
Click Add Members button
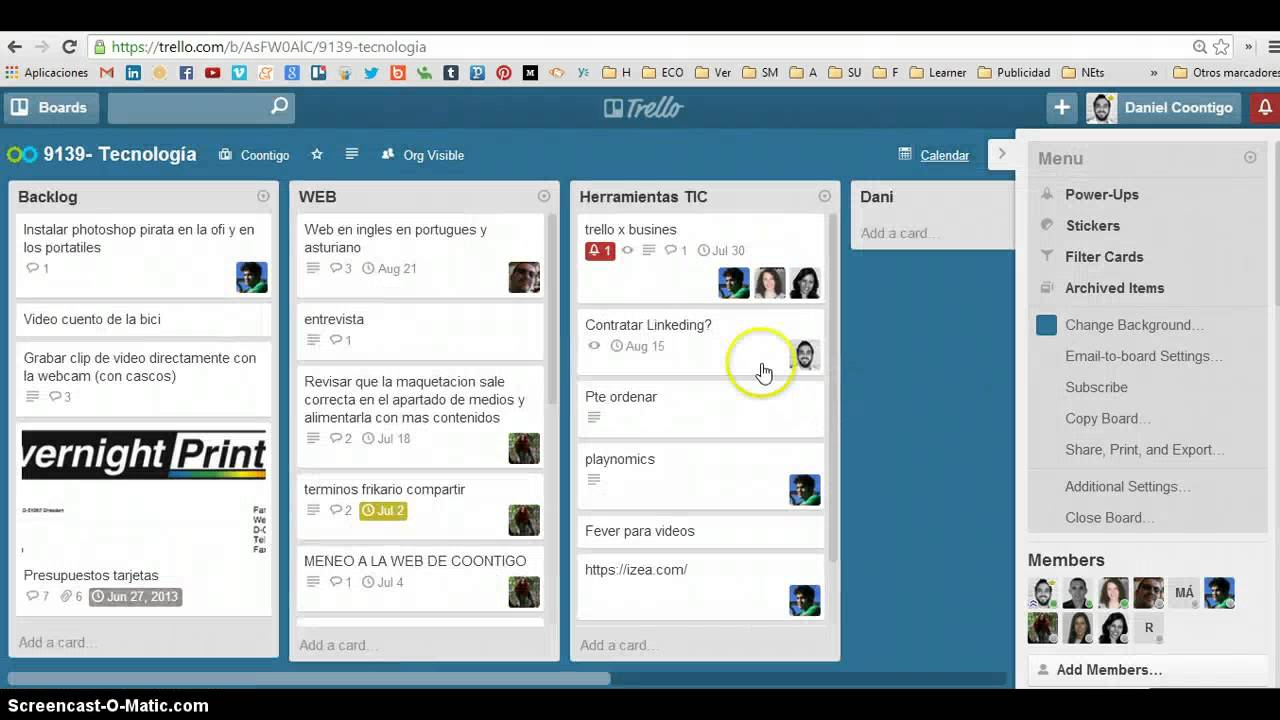[x=1147, y=670]
